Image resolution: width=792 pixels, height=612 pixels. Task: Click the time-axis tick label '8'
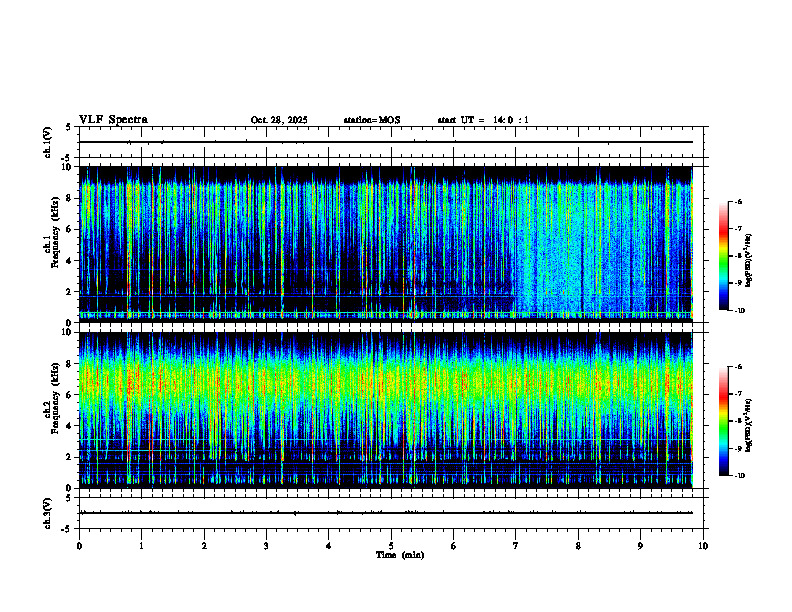click(x=578, y=546)
